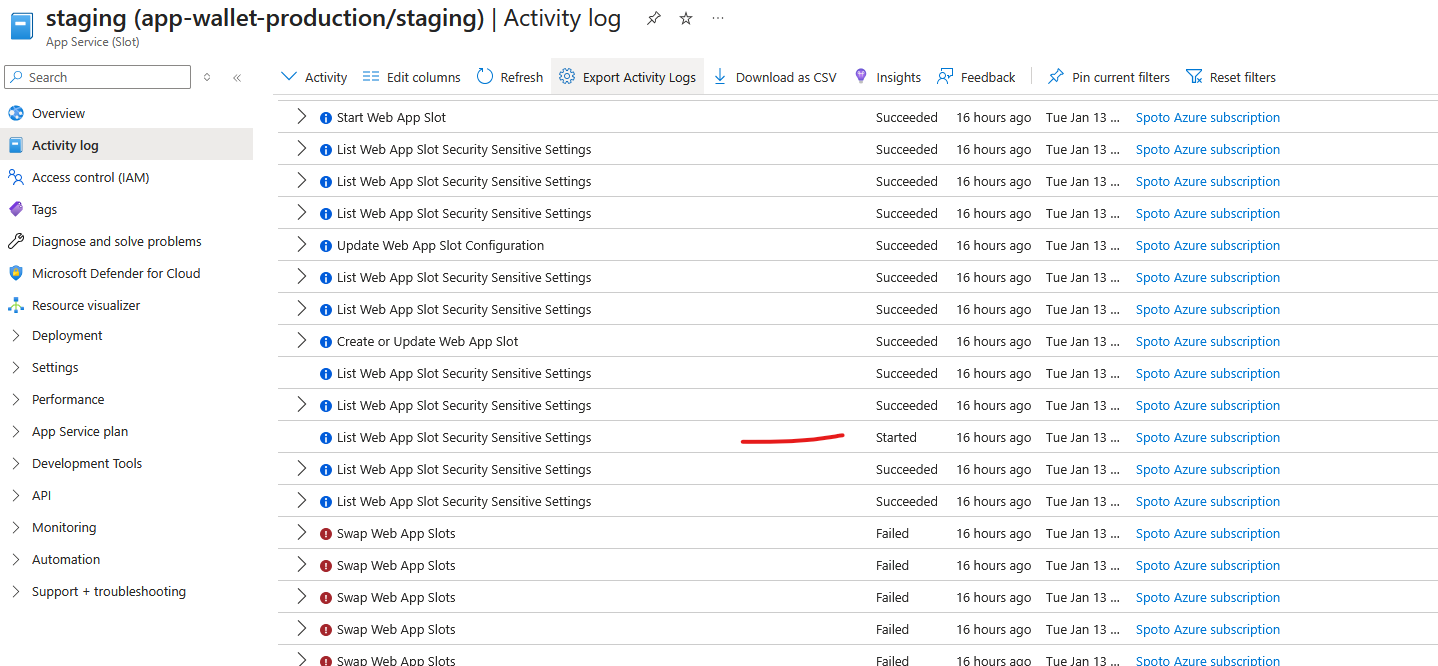Image resolution: width=1438 pixels, height=666 pixels.
Task: Expand the Update Web App Slot Configuration row
Action: [x=302, y=245]
